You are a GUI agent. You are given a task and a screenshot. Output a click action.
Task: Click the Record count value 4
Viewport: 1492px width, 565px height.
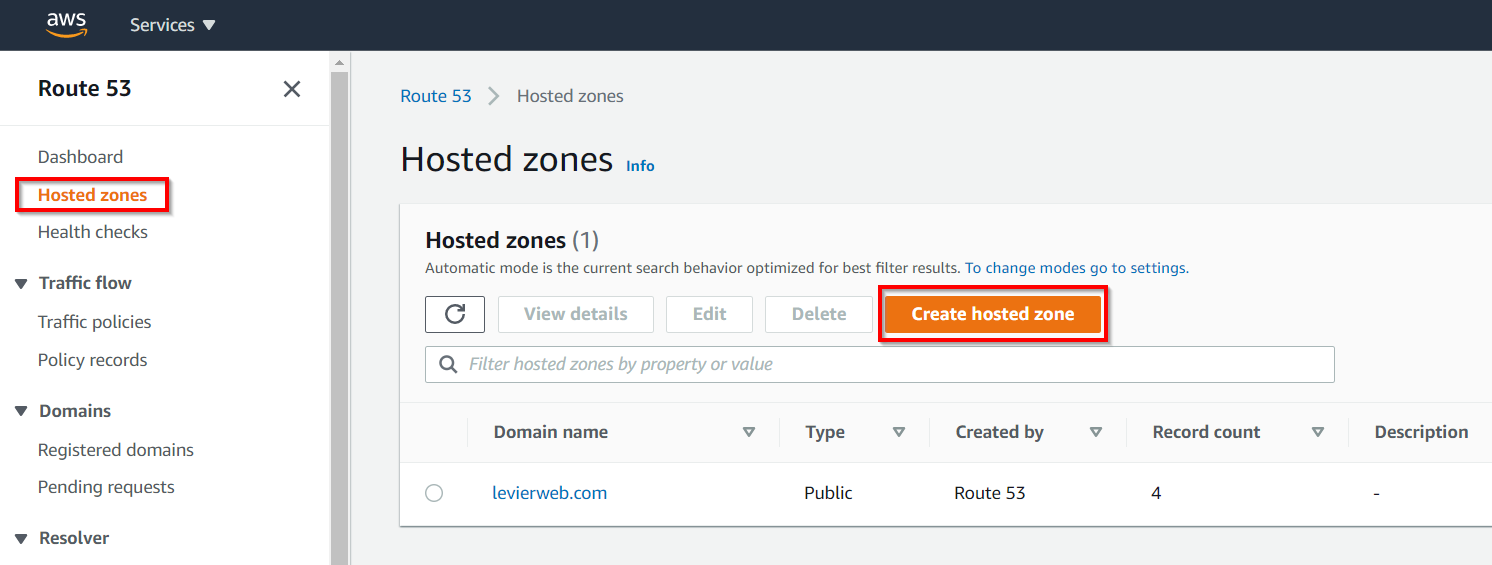click(1156, 493)
